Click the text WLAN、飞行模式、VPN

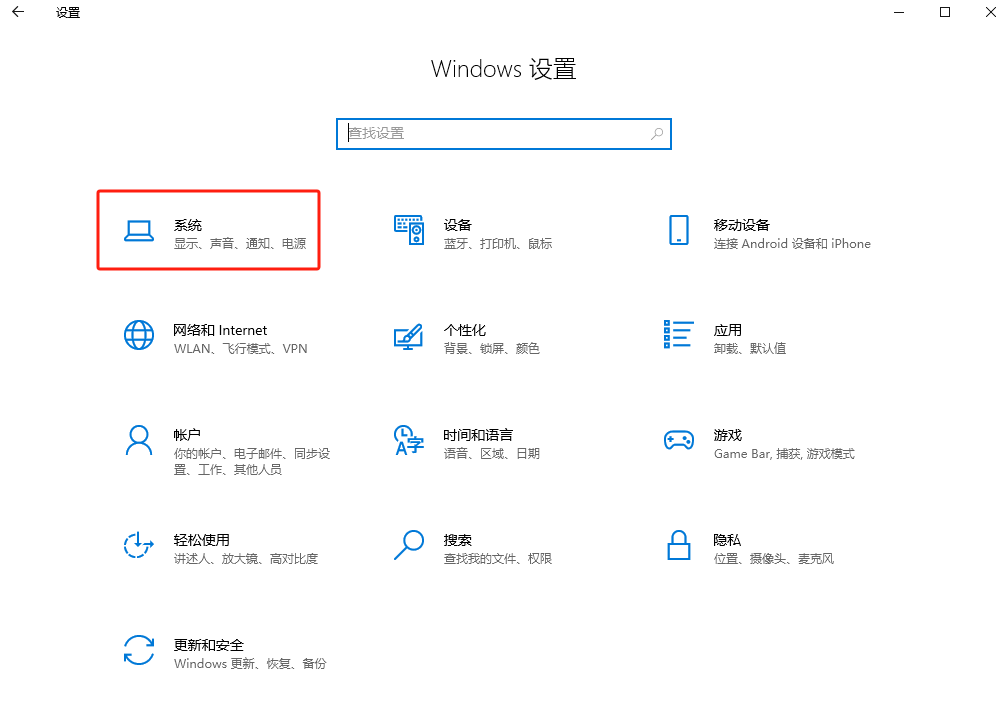tap(241, 349)
